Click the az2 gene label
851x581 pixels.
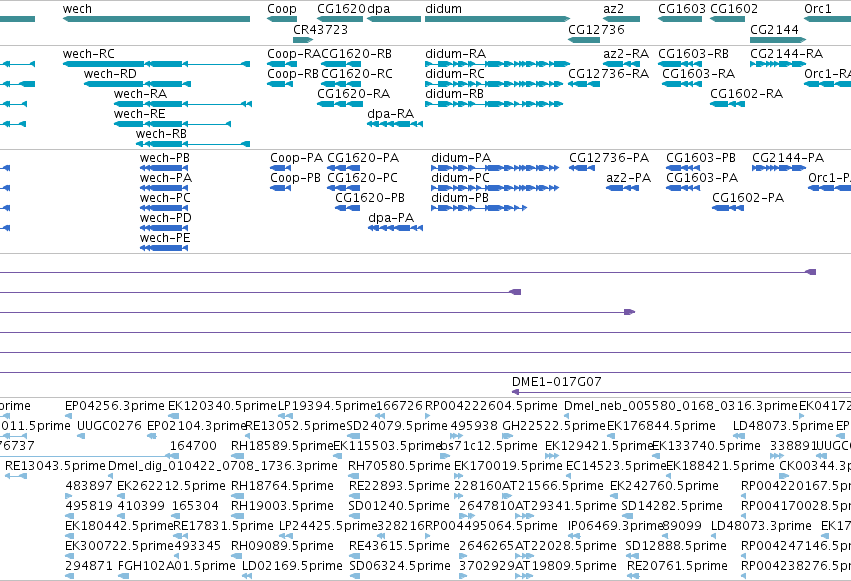(613, 9)
